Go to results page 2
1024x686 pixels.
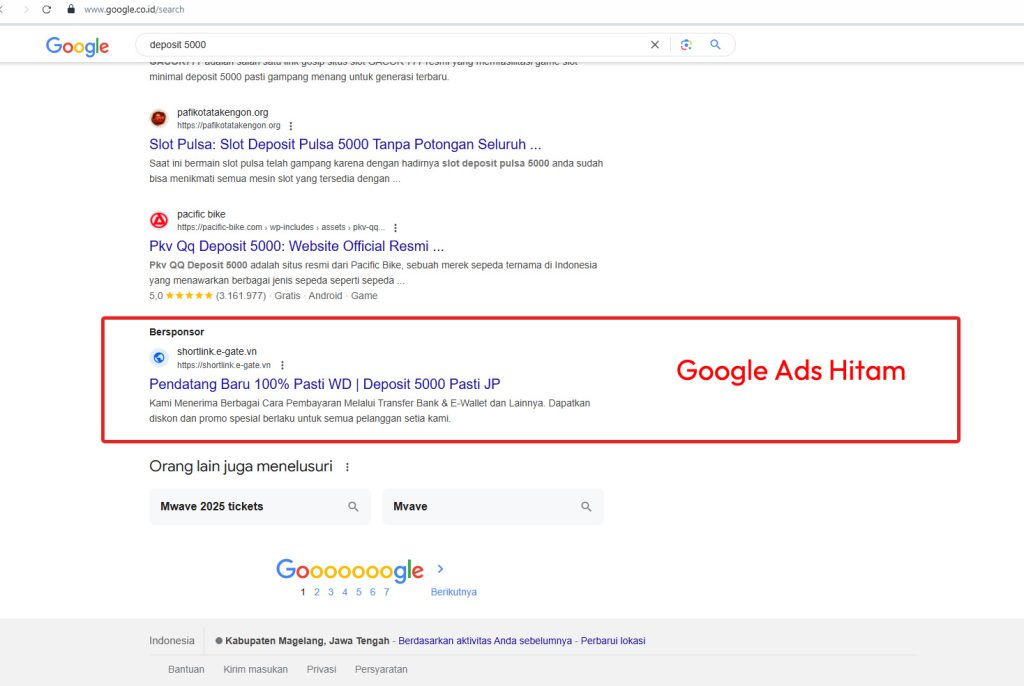pyautogui.click(x=317, y=592)
